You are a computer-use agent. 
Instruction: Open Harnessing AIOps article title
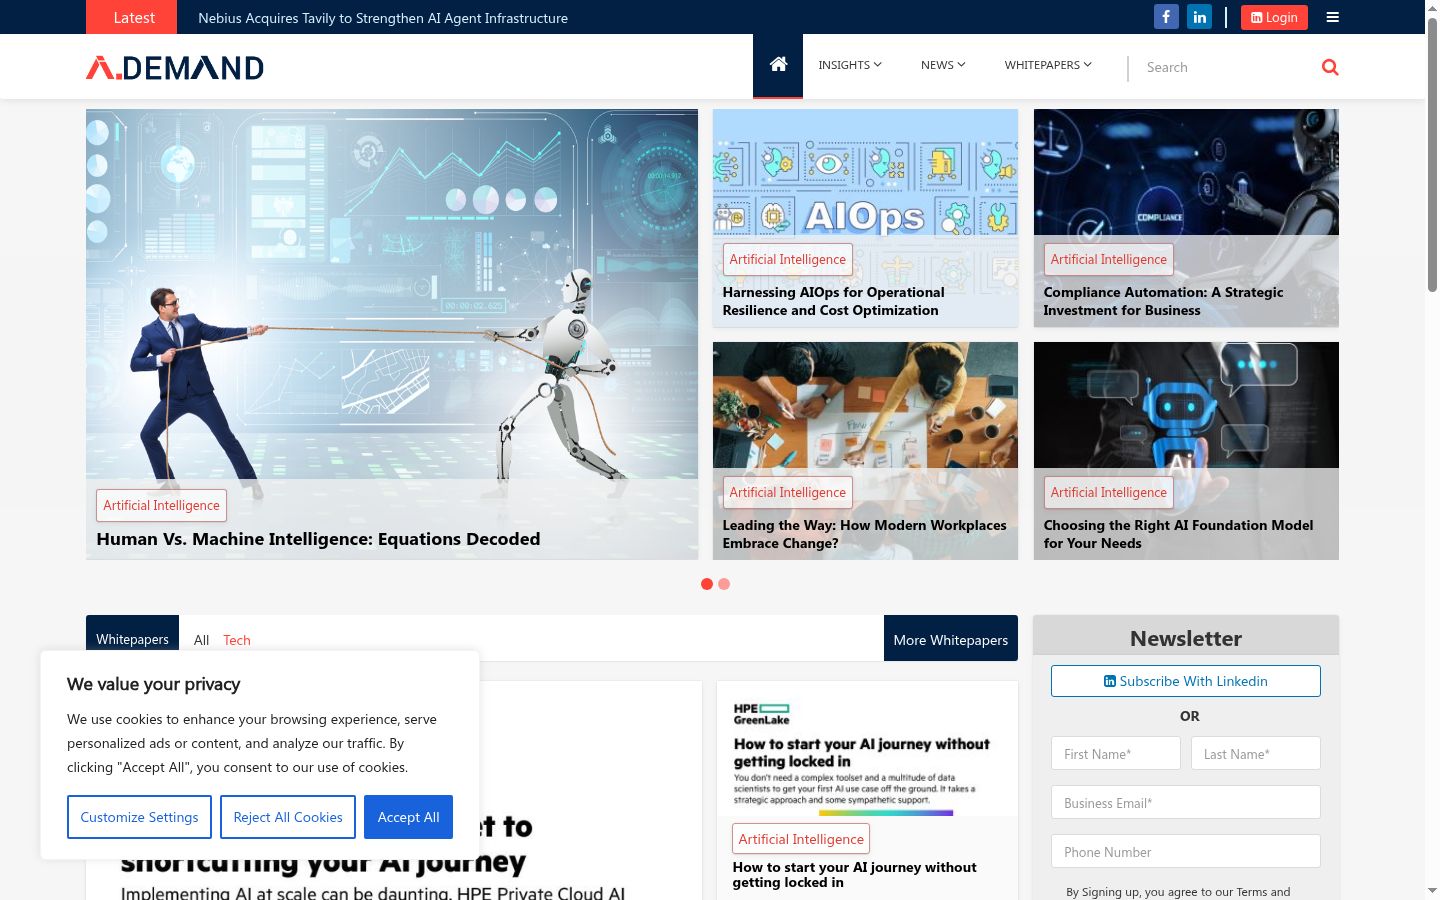tap(833, 301)
